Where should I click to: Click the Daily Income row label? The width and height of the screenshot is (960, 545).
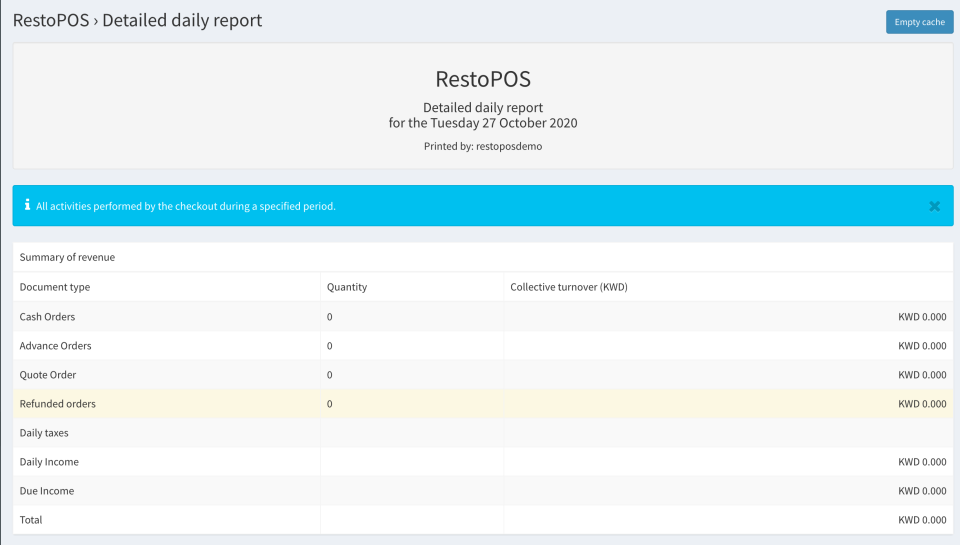49,462
